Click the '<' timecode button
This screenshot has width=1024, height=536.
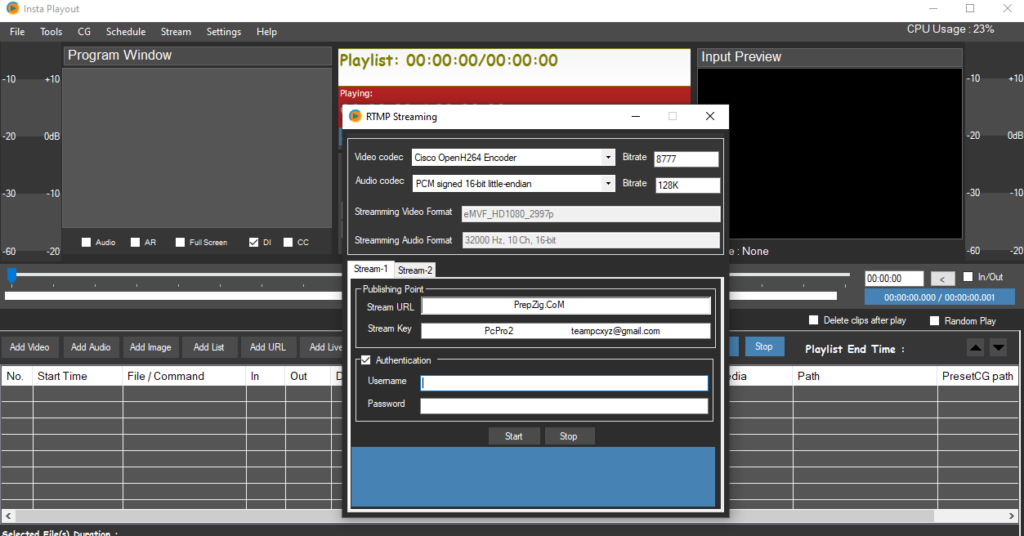pyautogui.click(x=942, y=279)
